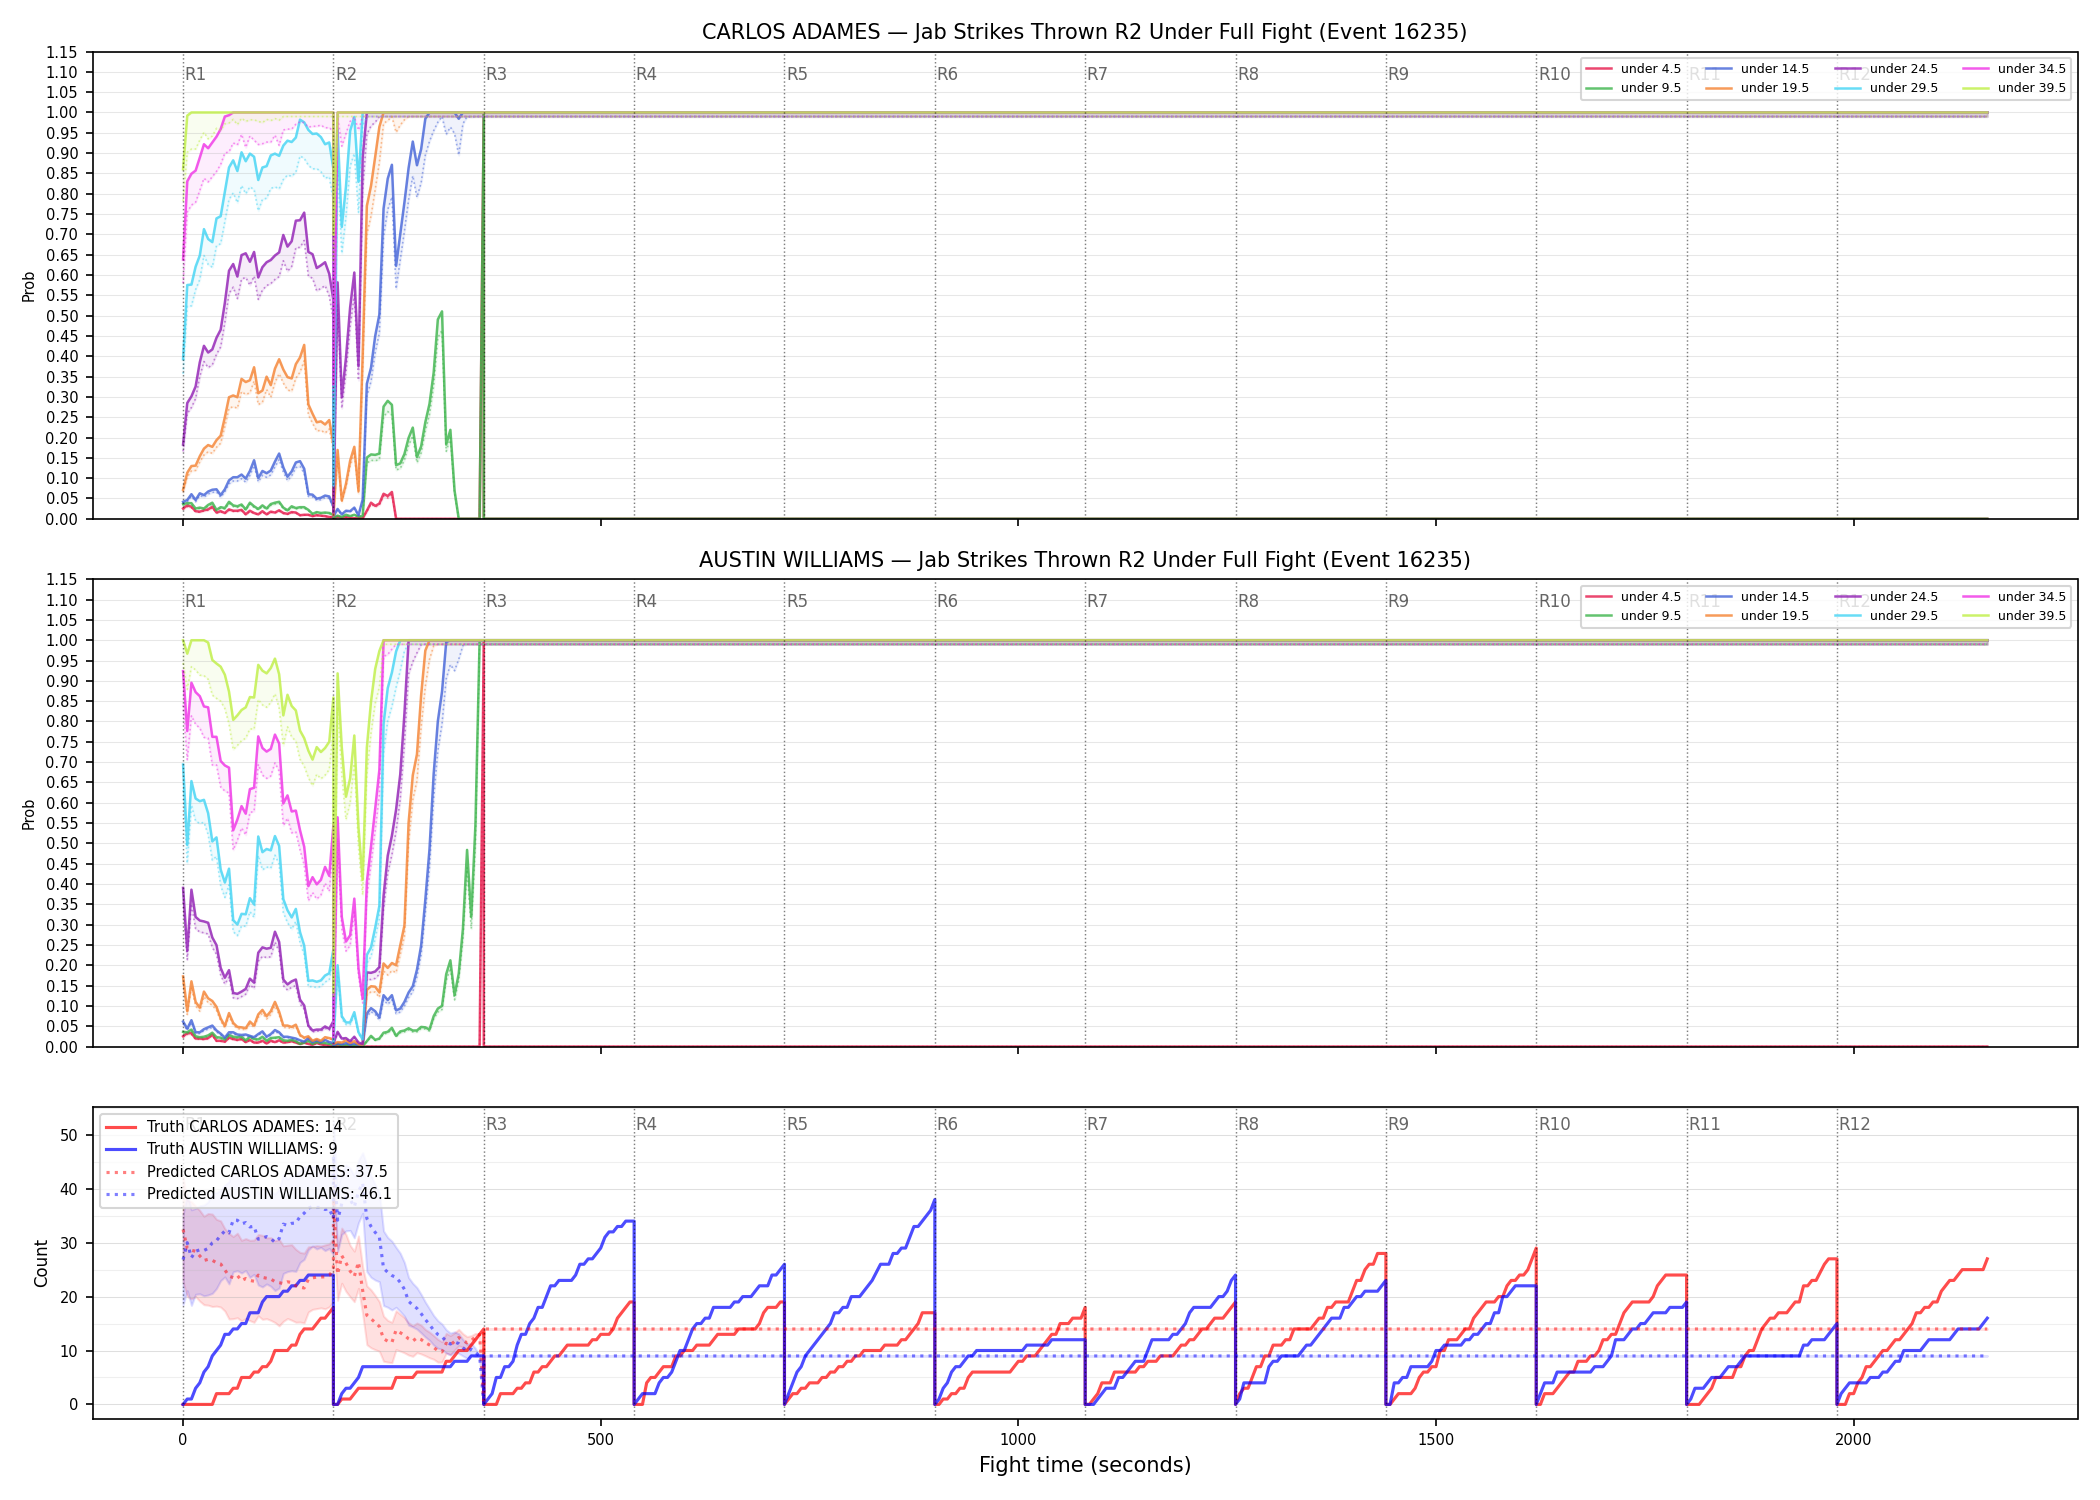Click the 2000 tick label on the x-axis
The width and height of the screenshot is (2100, 1500).
1854,1440
